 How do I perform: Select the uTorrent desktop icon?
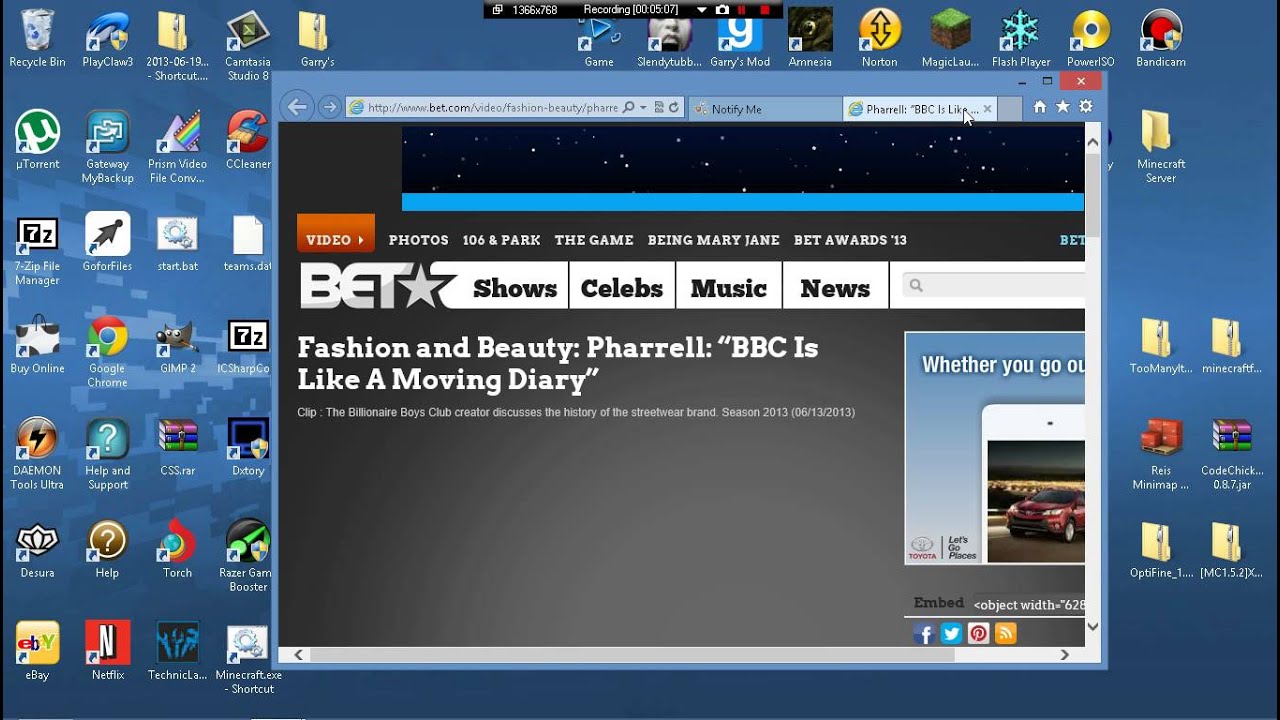[x=37, y=140]
